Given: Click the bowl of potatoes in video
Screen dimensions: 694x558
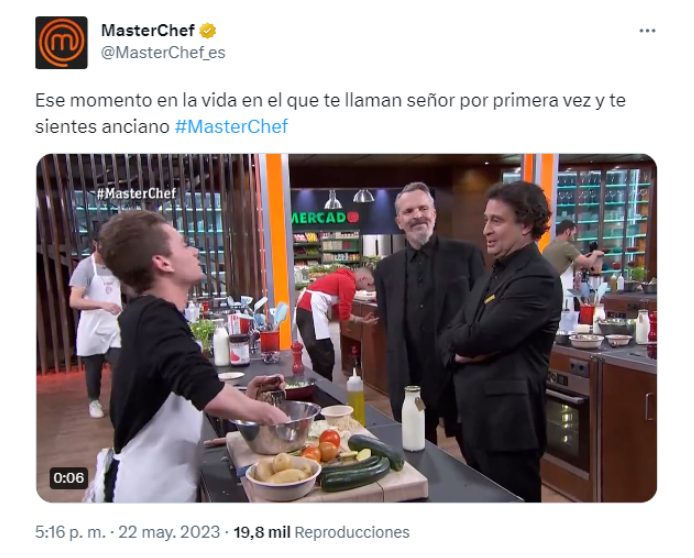Looking at the screenshot, I should coord(283,477).
